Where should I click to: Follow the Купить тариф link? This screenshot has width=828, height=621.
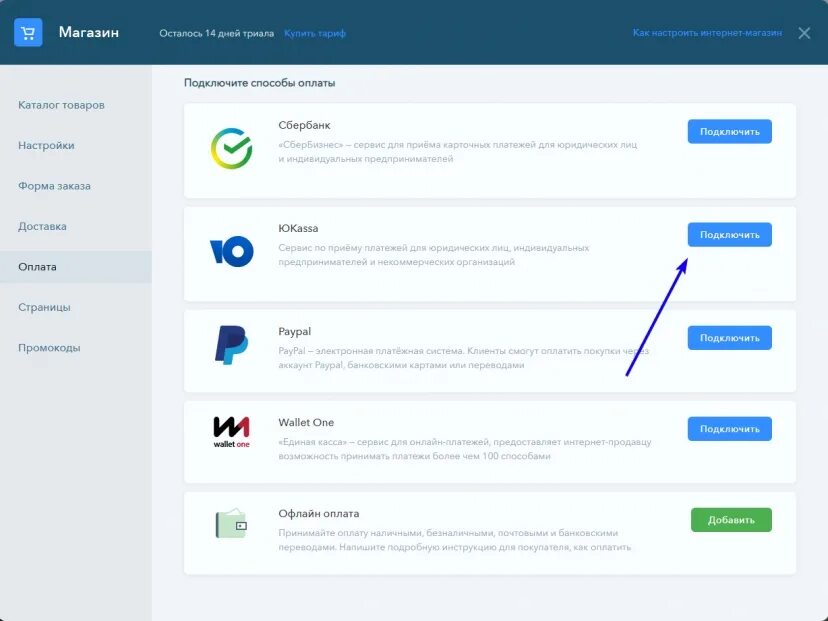coord(315,33)
